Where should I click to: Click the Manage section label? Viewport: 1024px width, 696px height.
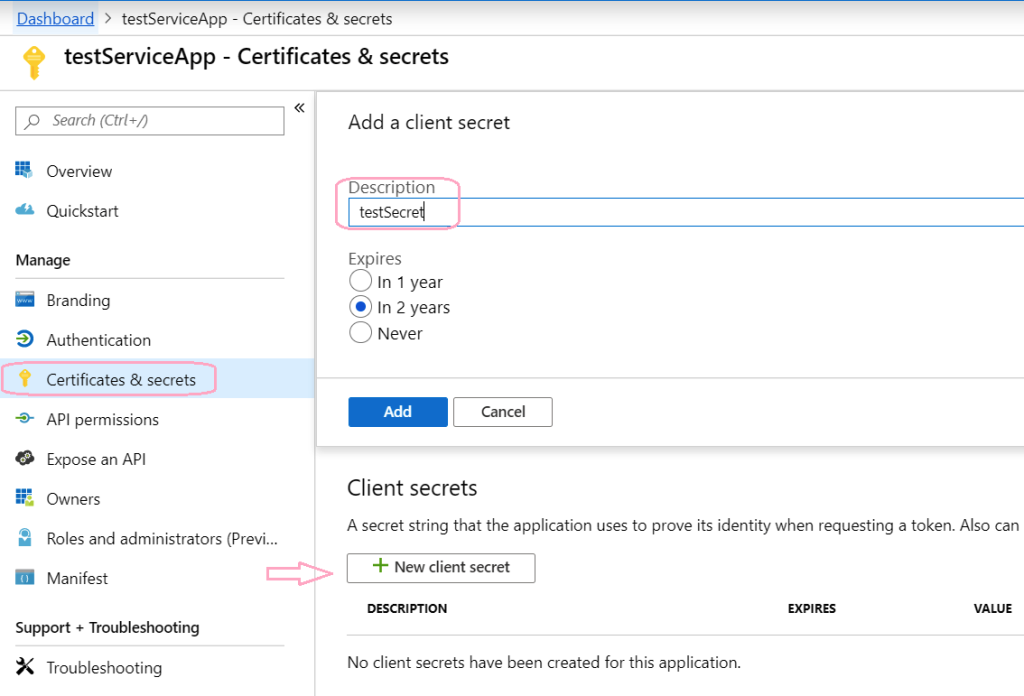click(43, 260)
